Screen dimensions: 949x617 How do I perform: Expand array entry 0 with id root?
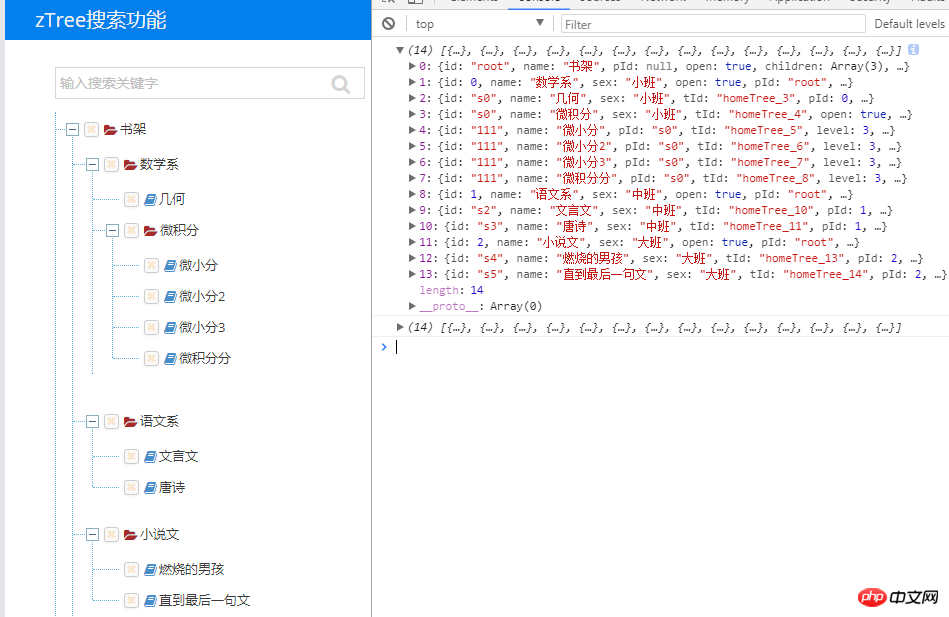coord(412,66)
